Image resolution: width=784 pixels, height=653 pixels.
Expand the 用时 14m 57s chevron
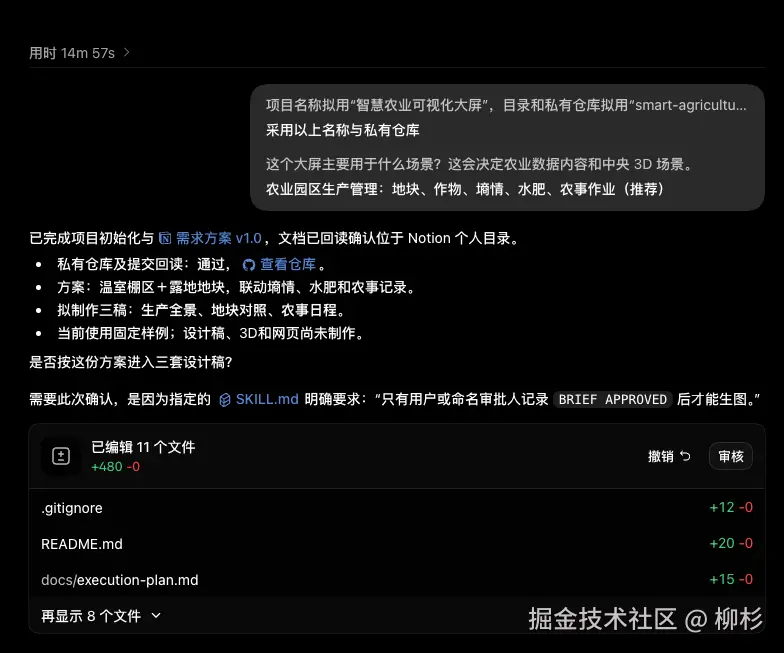126,52
